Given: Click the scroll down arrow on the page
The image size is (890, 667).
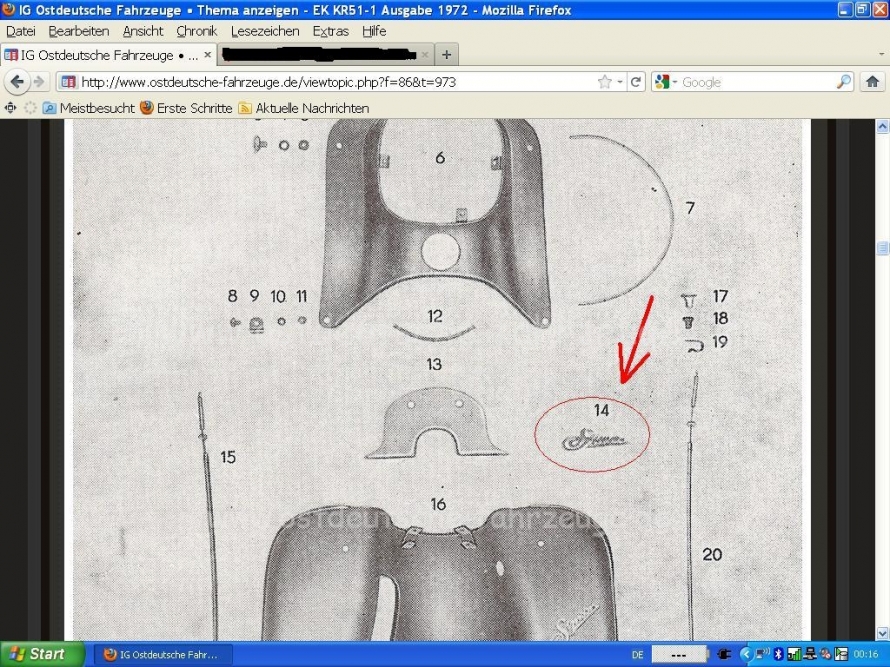Looking at the screenshot, I should 882,633.
